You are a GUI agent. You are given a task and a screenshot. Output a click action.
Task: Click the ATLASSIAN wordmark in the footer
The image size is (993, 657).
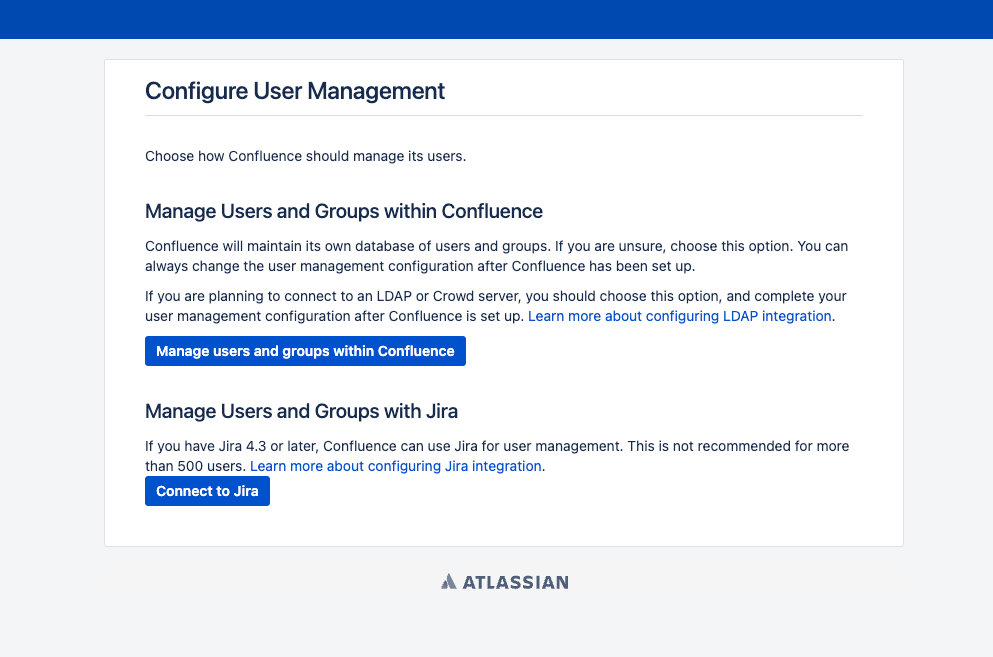coord(515,582)
